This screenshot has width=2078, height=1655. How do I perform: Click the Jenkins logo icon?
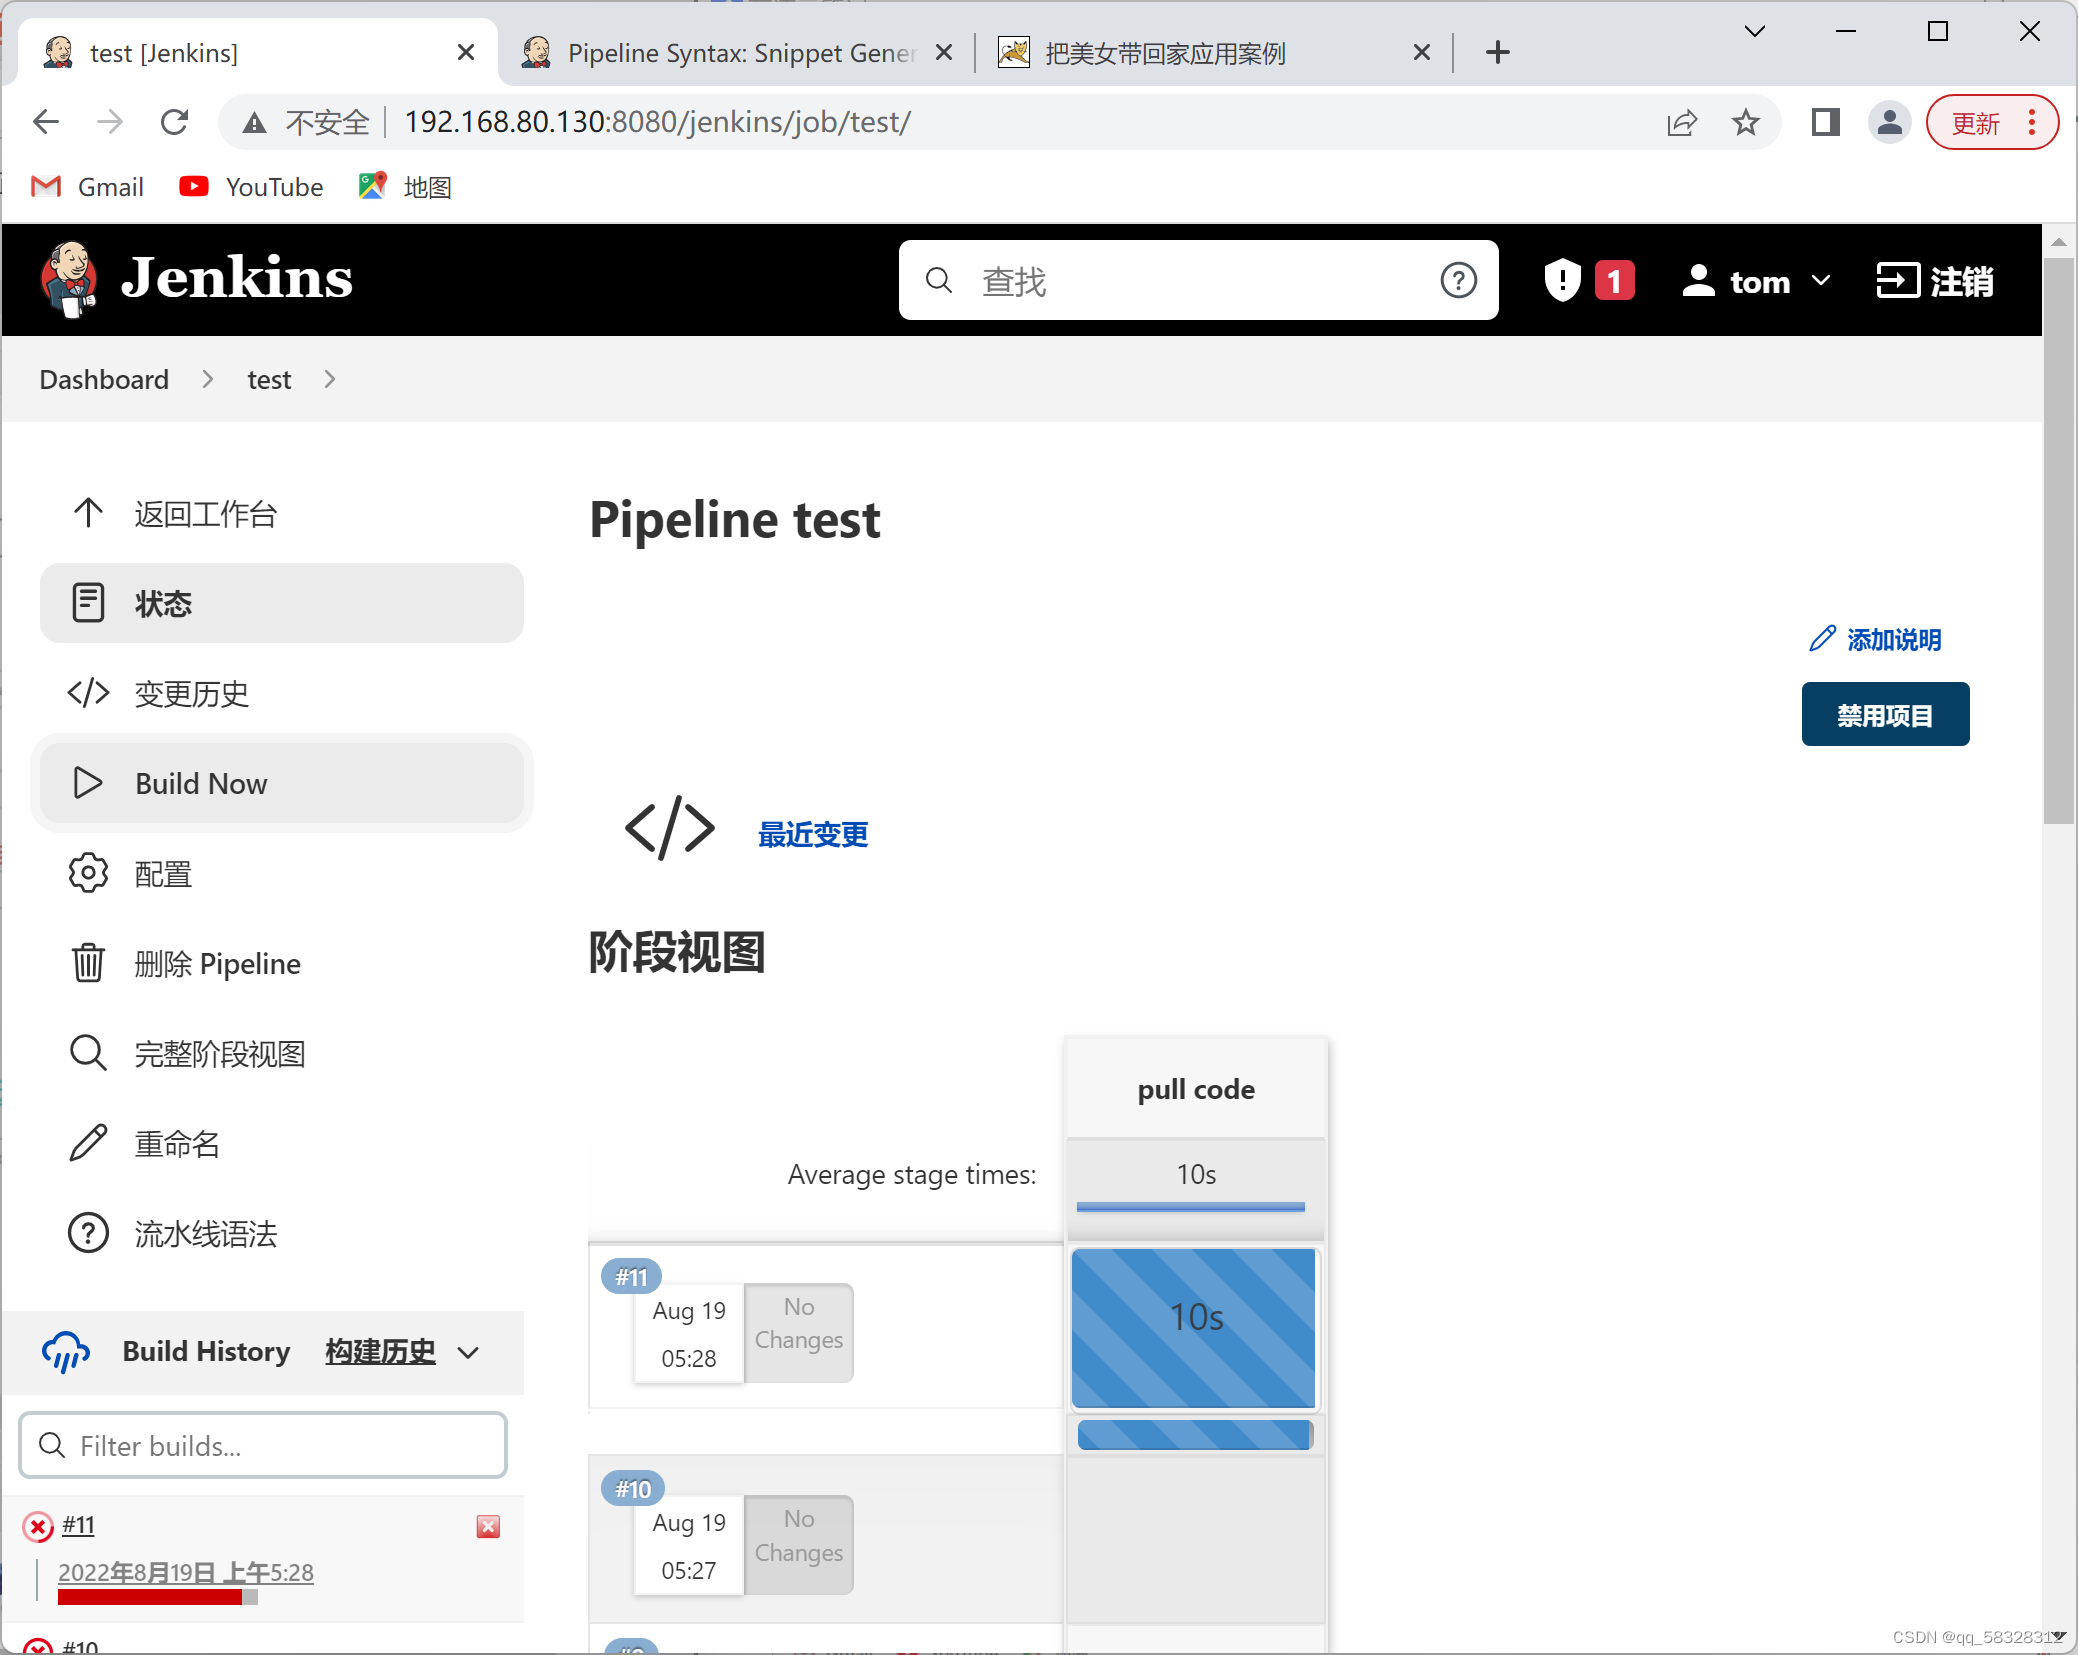point(70,279)
